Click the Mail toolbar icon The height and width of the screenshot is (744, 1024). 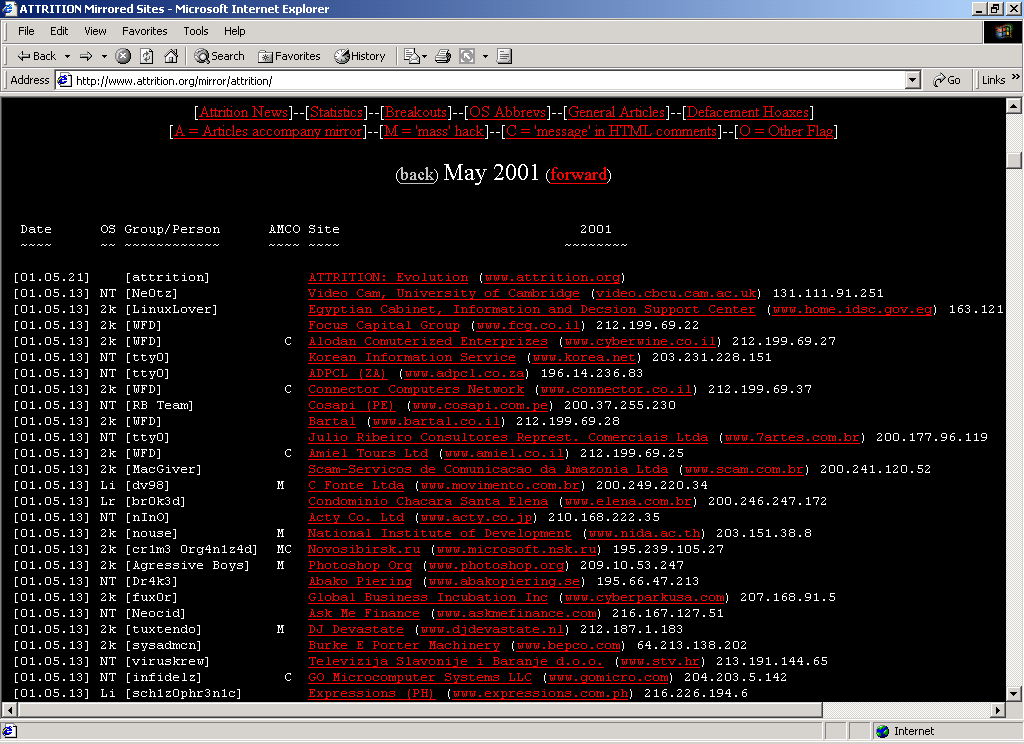[411, 56]
